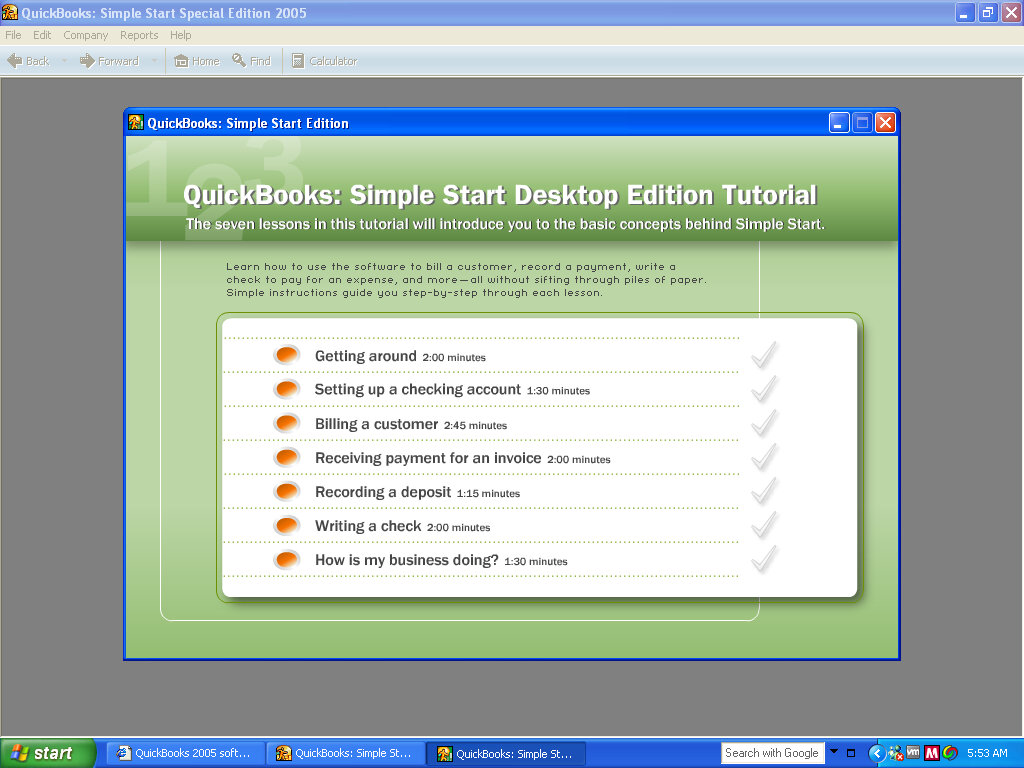Click orange bullet for Setting up a checking account
This screenshot has width=1024, height=768.
coord(287,389)
